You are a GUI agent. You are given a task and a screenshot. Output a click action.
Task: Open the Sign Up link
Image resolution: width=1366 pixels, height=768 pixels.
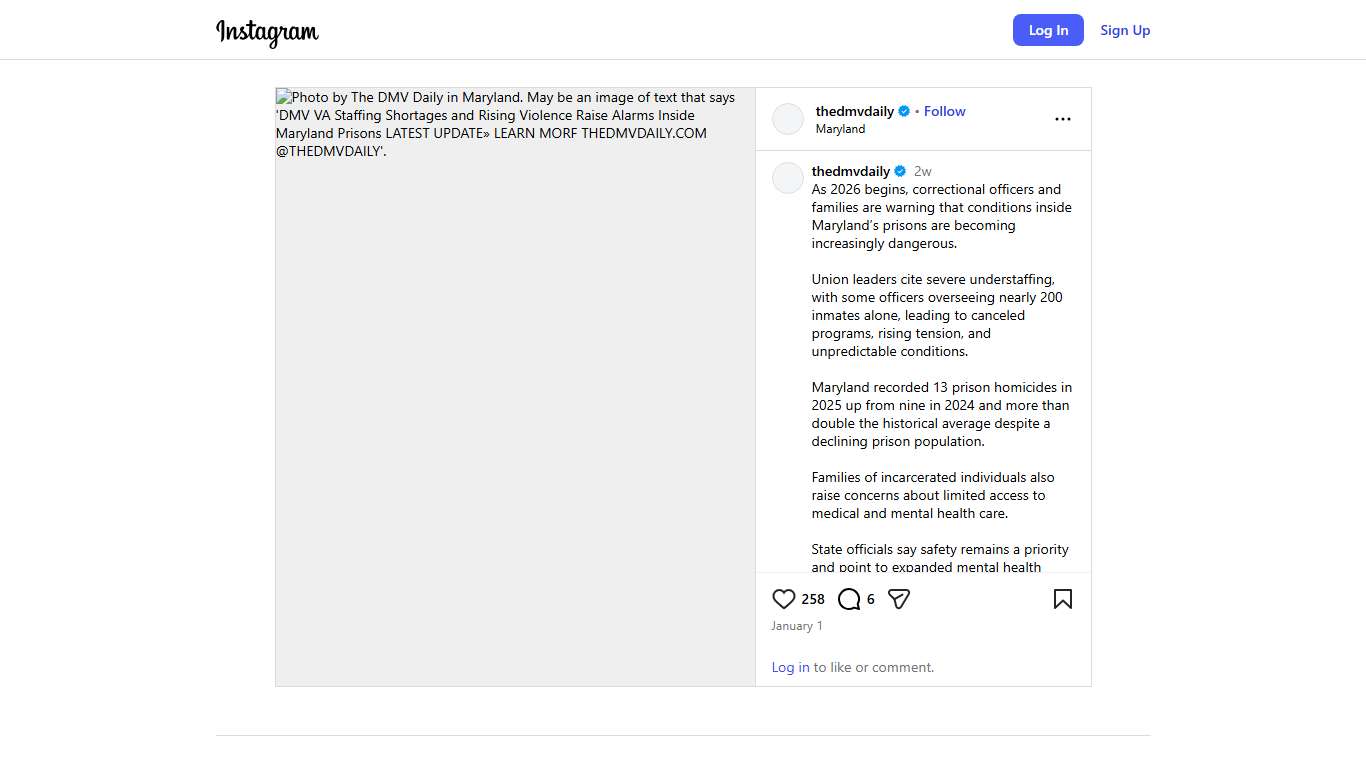[1125, 30]
